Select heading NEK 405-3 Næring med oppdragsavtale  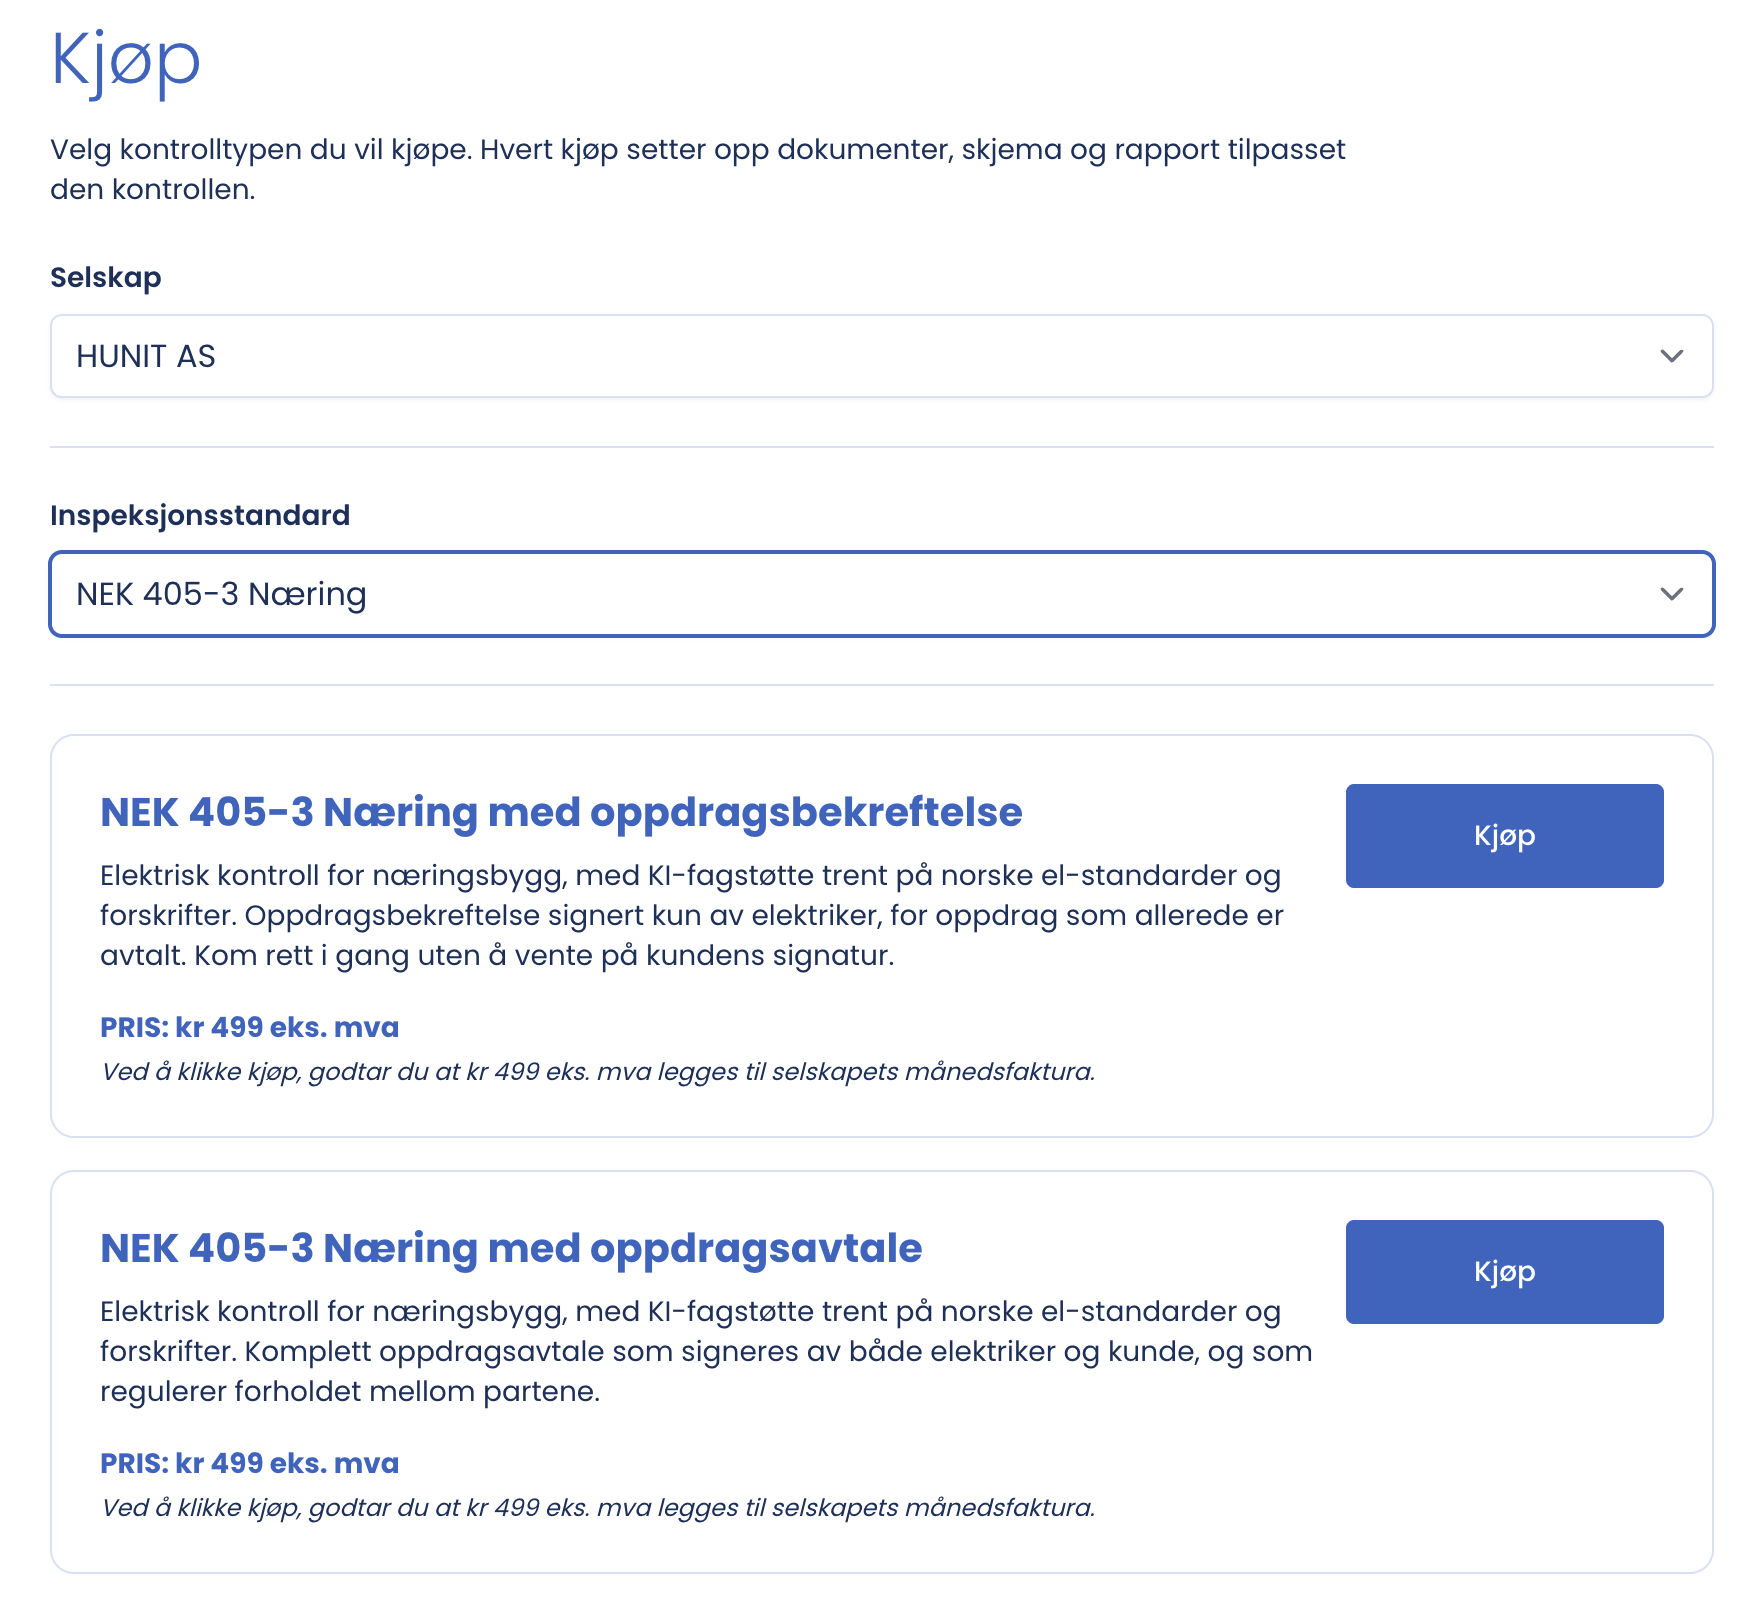tap(511, 1248)
